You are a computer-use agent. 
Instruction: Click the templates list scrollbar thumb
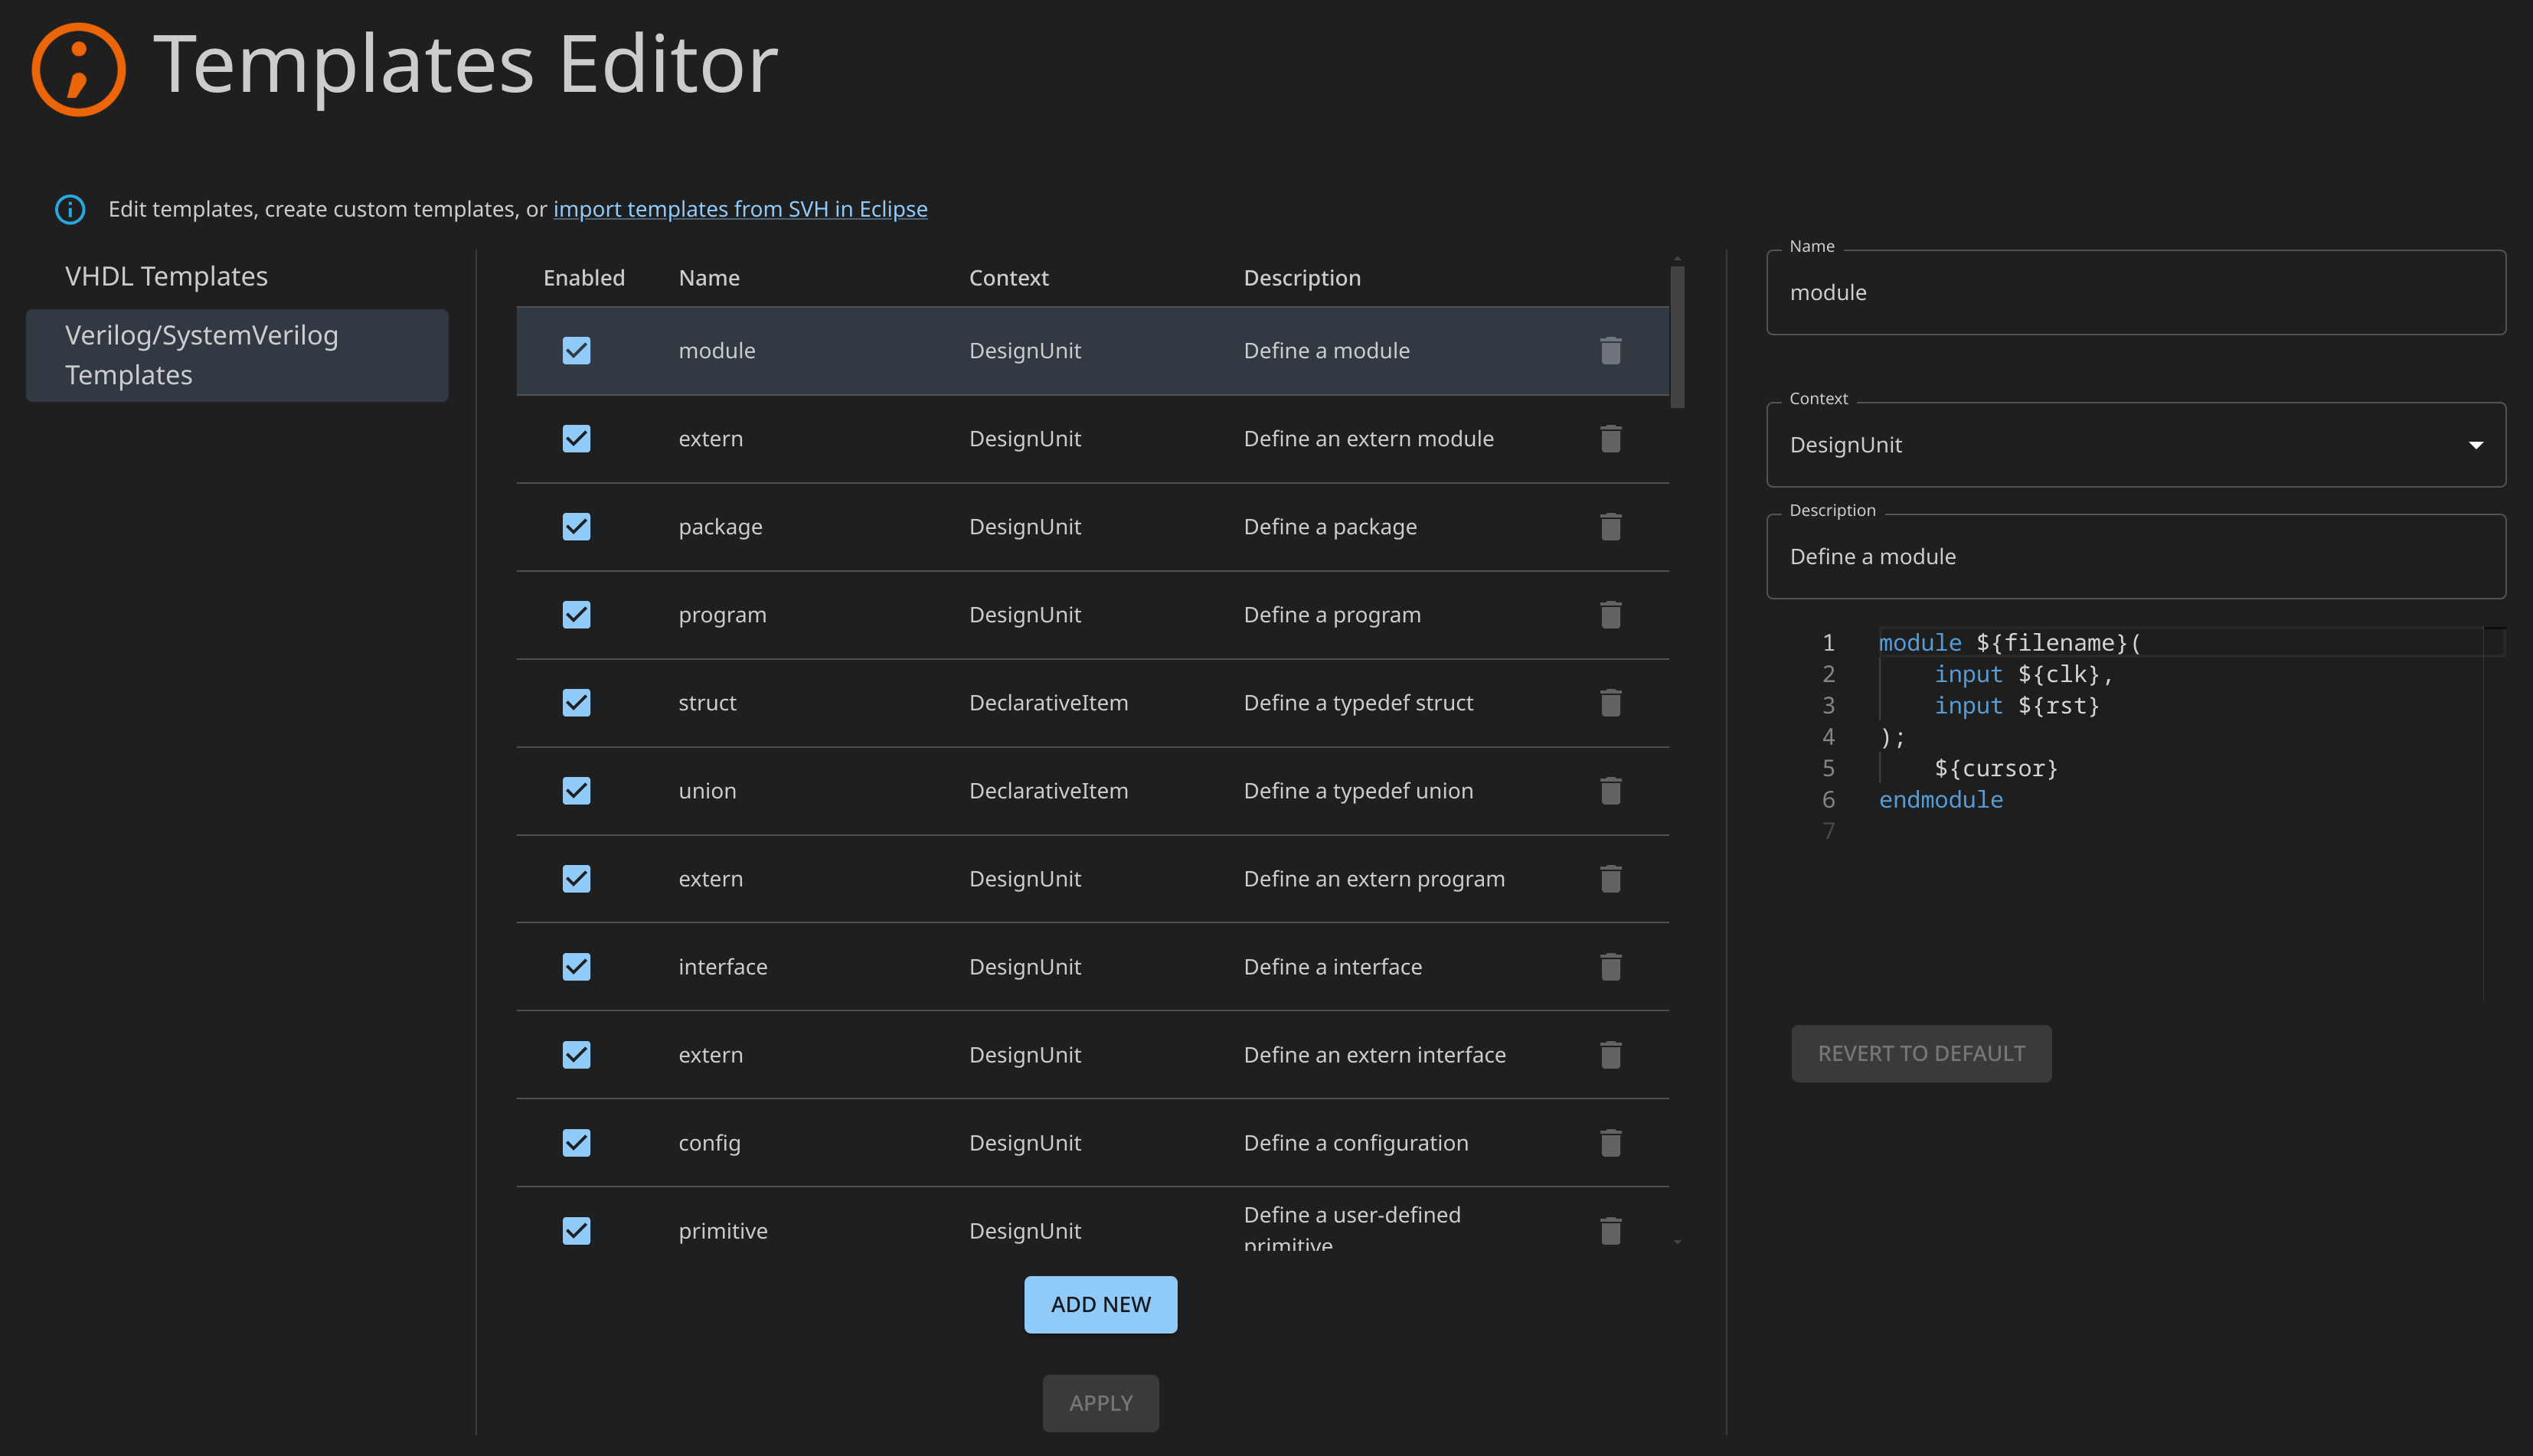[1677, 336]
